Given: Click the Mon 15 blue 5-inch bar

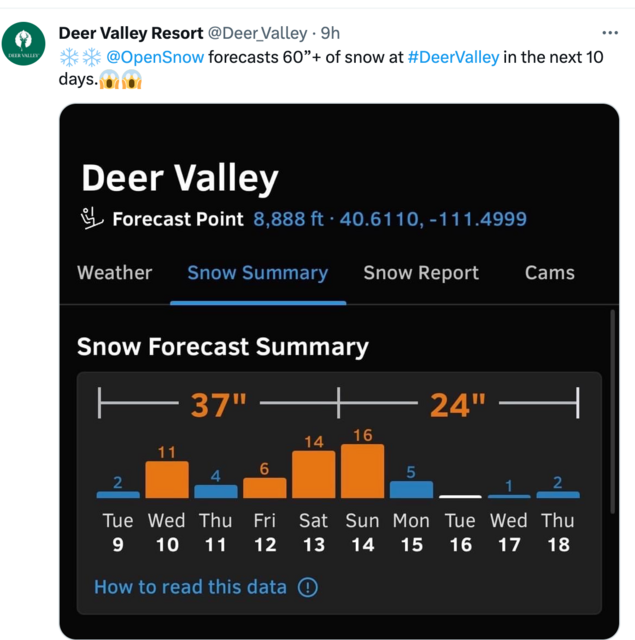Looking at the screenshot, I should (x=411, y=489).
